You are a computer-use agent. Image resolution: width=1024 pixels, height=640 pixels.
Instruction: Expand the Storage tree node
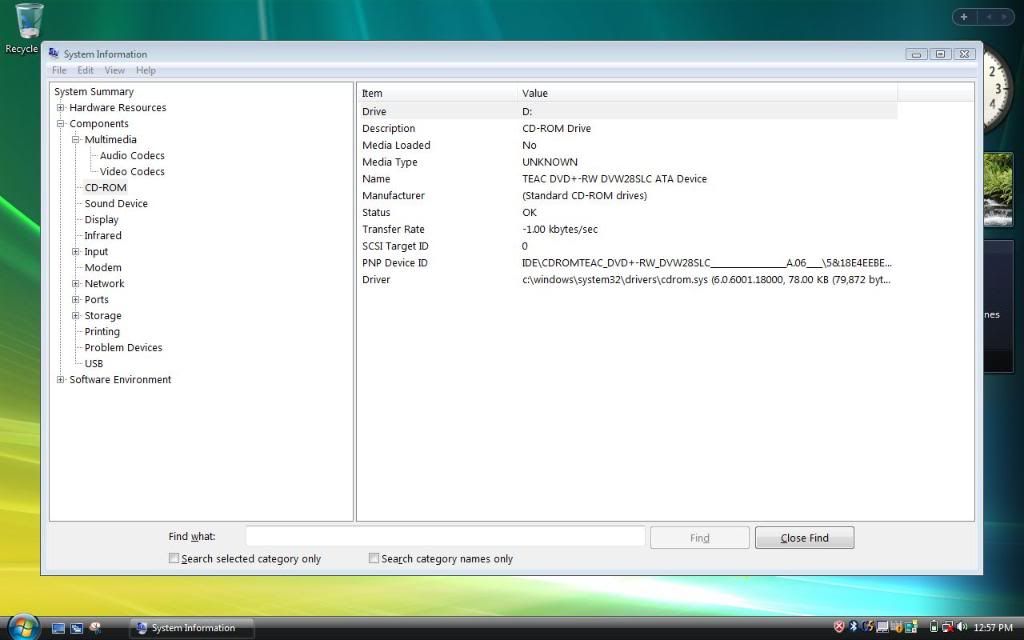pos(76,316)
